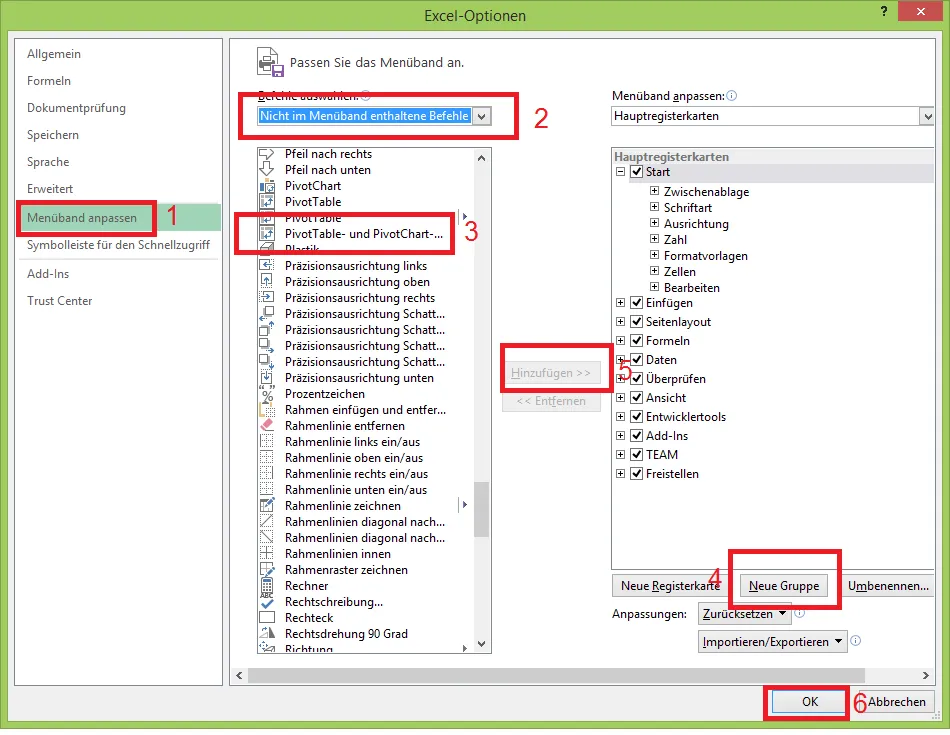Toggle the Überprüfen checkbox

(x=636, y=379)
